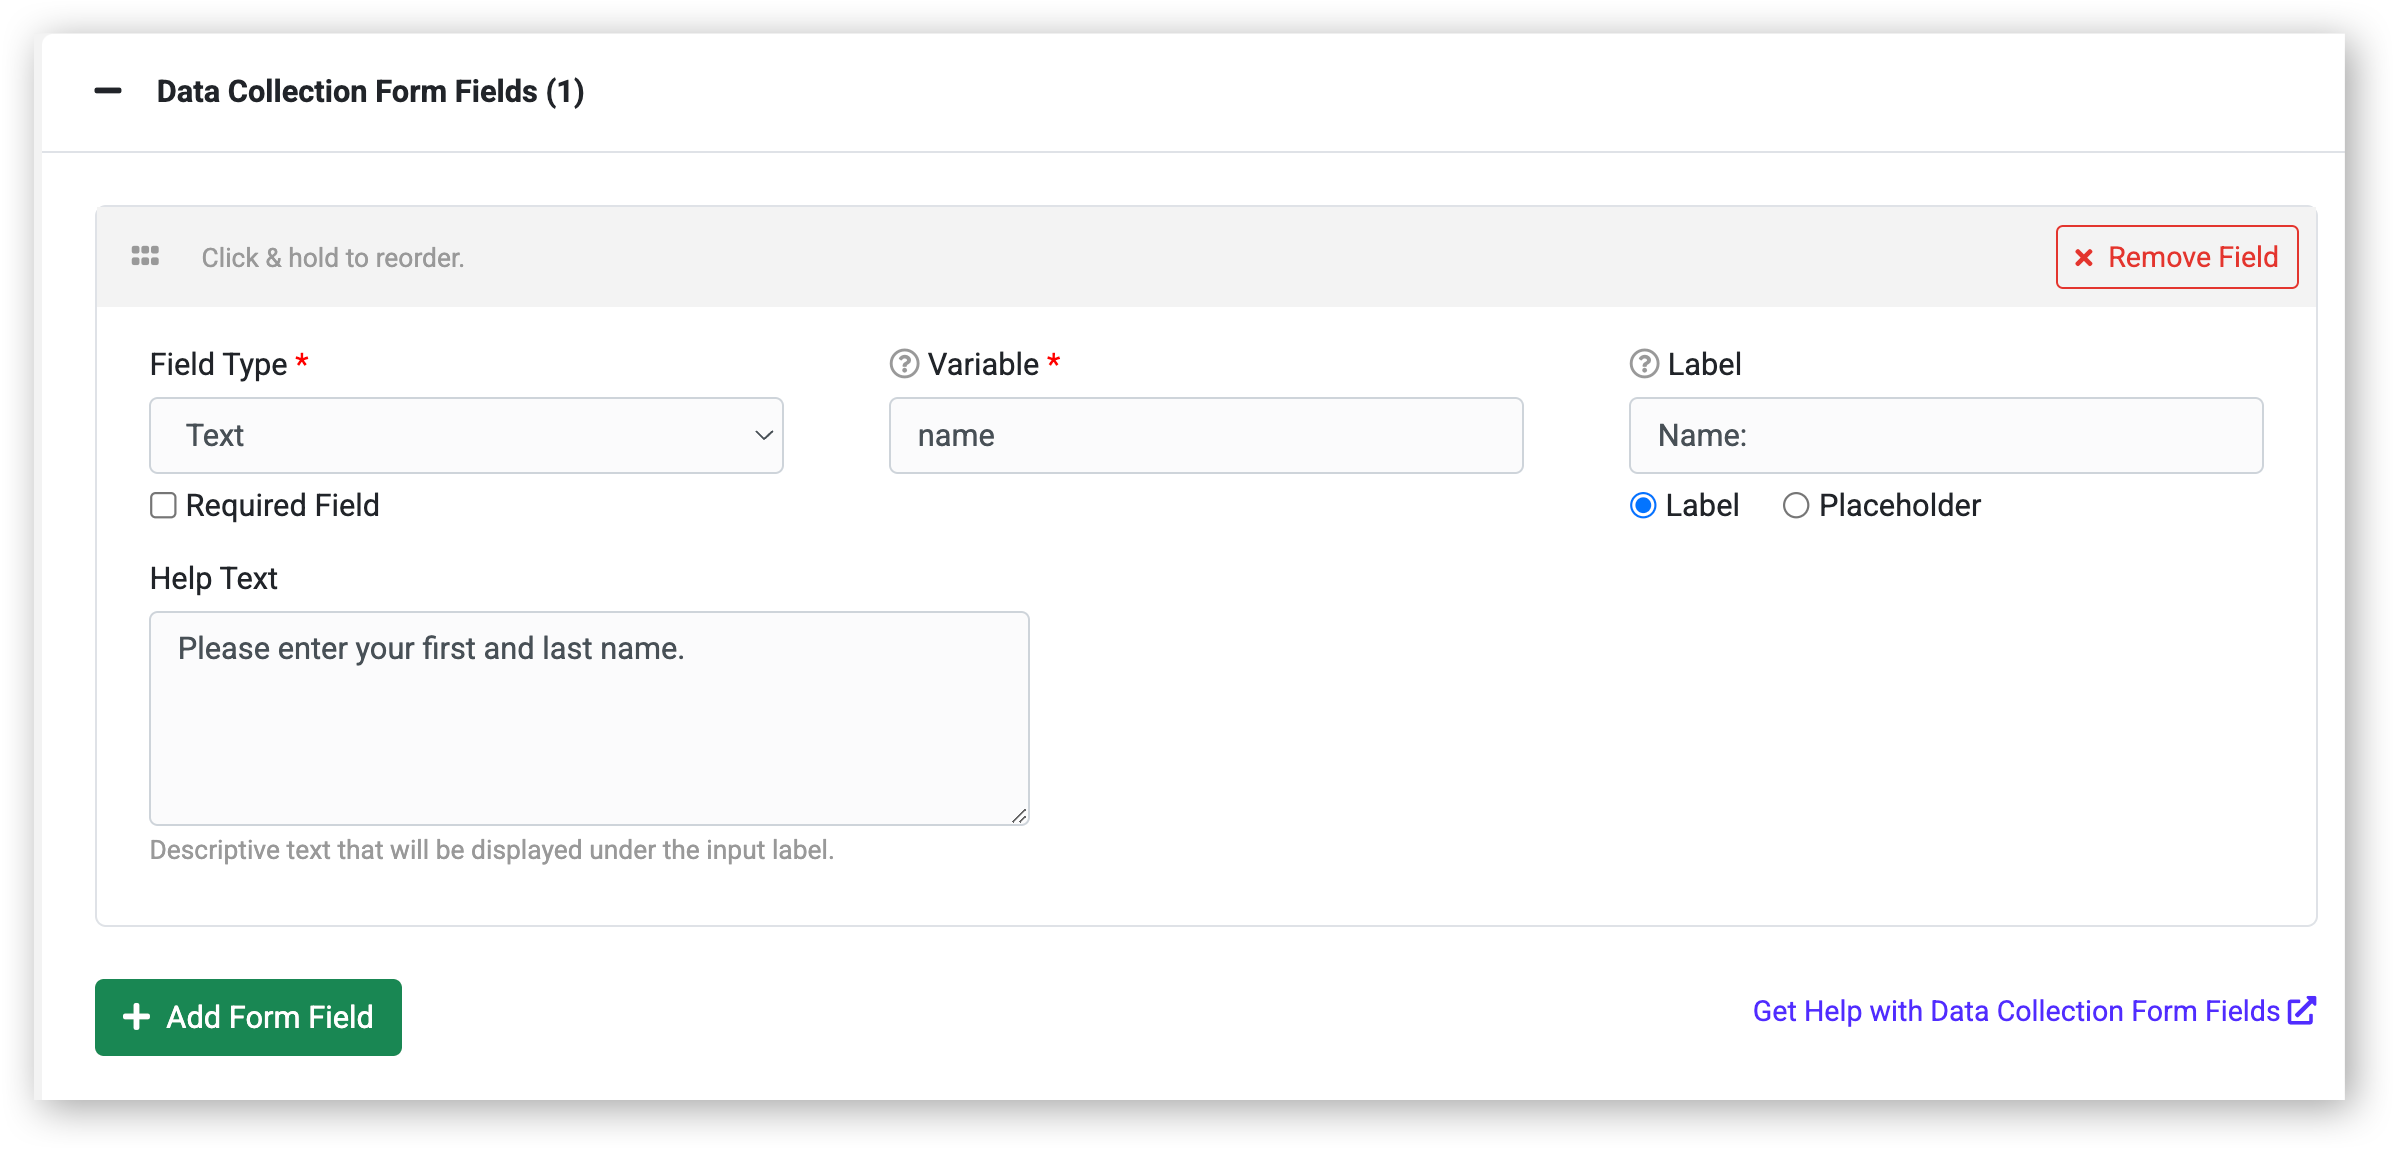Click the Remove Field button

point(2177,257)
